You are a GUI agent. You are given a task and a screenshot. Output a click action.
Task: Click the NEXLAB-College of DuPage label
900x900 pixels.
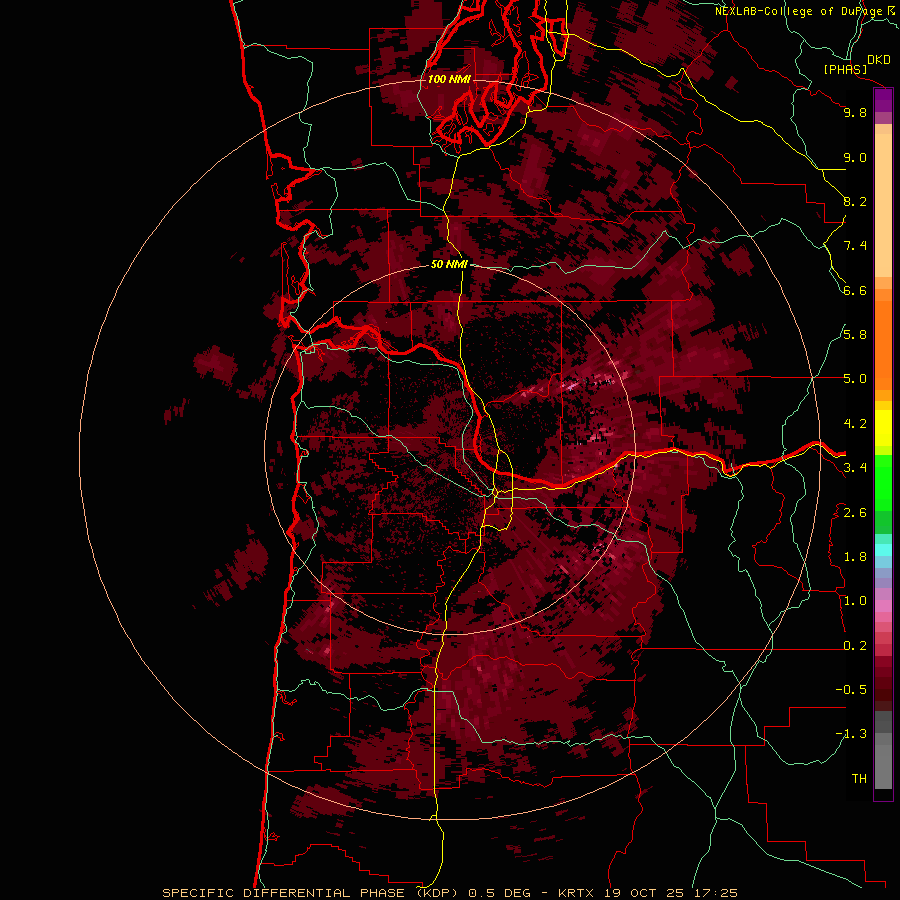798,11
